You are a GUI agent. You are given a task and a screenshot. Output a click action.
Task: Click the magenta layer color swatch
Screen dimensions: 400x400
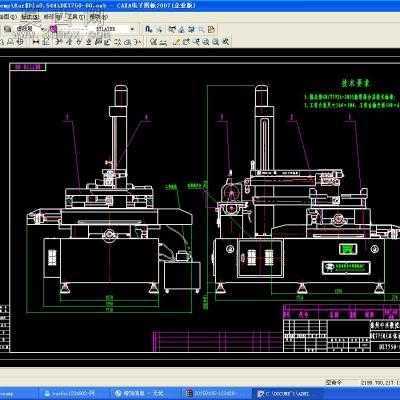(53, 29)
